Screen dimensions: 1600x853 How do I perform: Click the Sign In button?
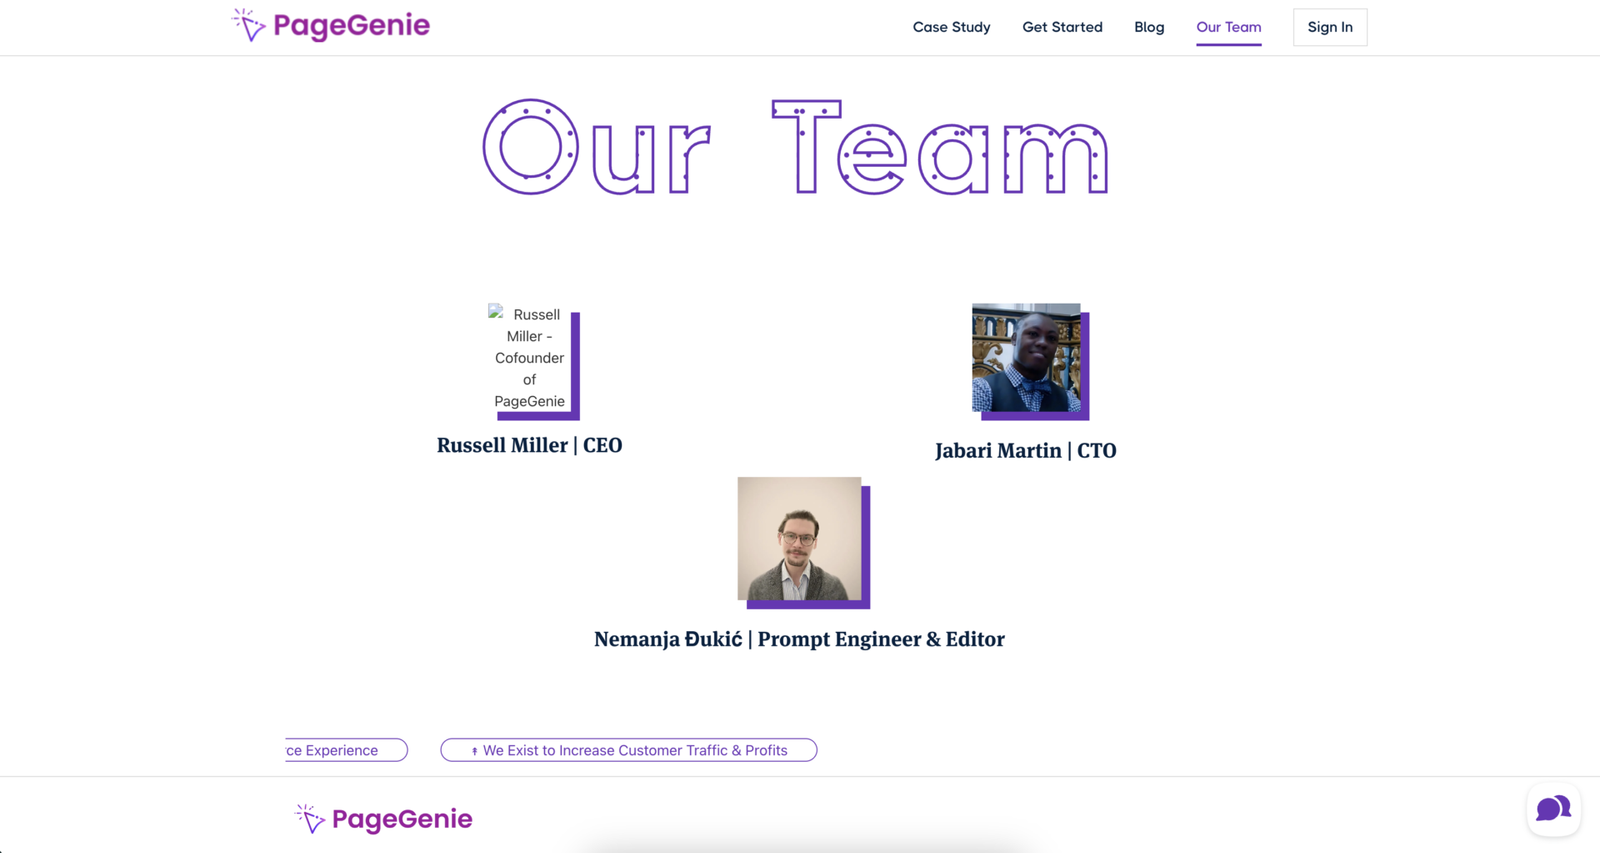[x=1330, y=27]
